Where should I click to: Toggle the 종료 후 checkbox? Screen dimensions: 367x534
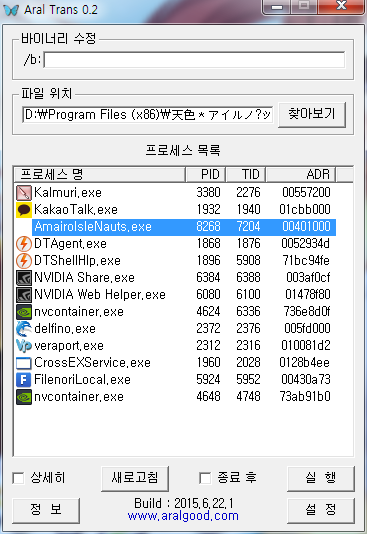pyautogui.click(x=205, y=478)
